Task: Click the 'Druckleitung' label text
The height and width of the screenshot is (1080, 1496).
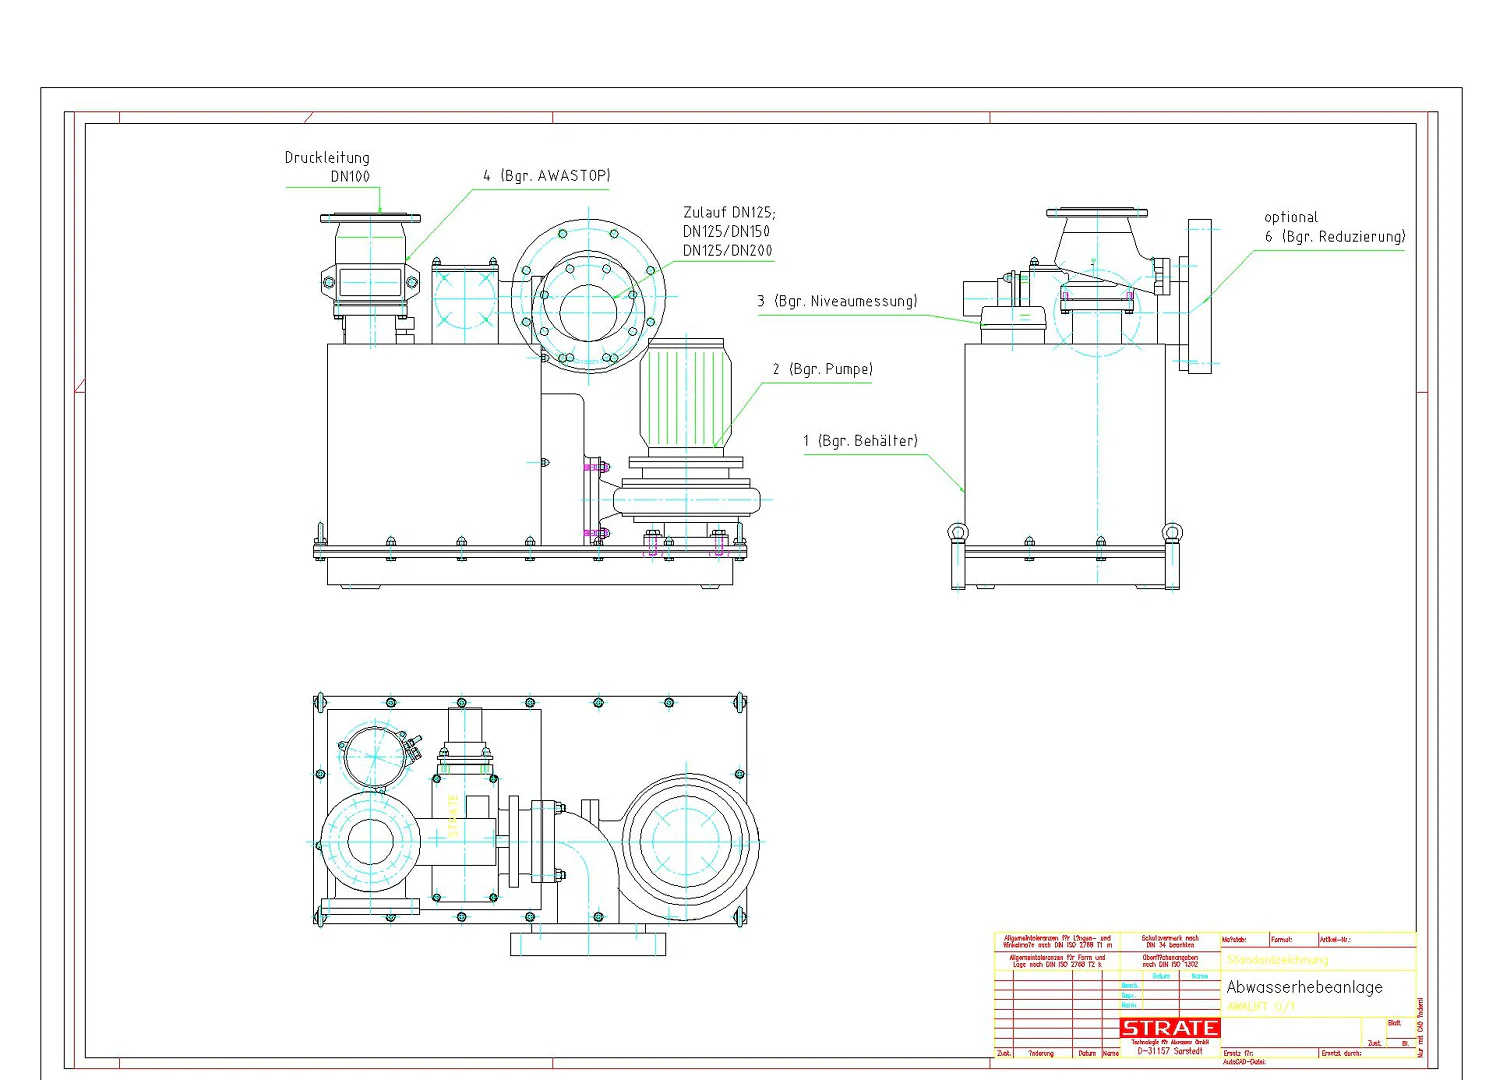Action: (327, 158)
